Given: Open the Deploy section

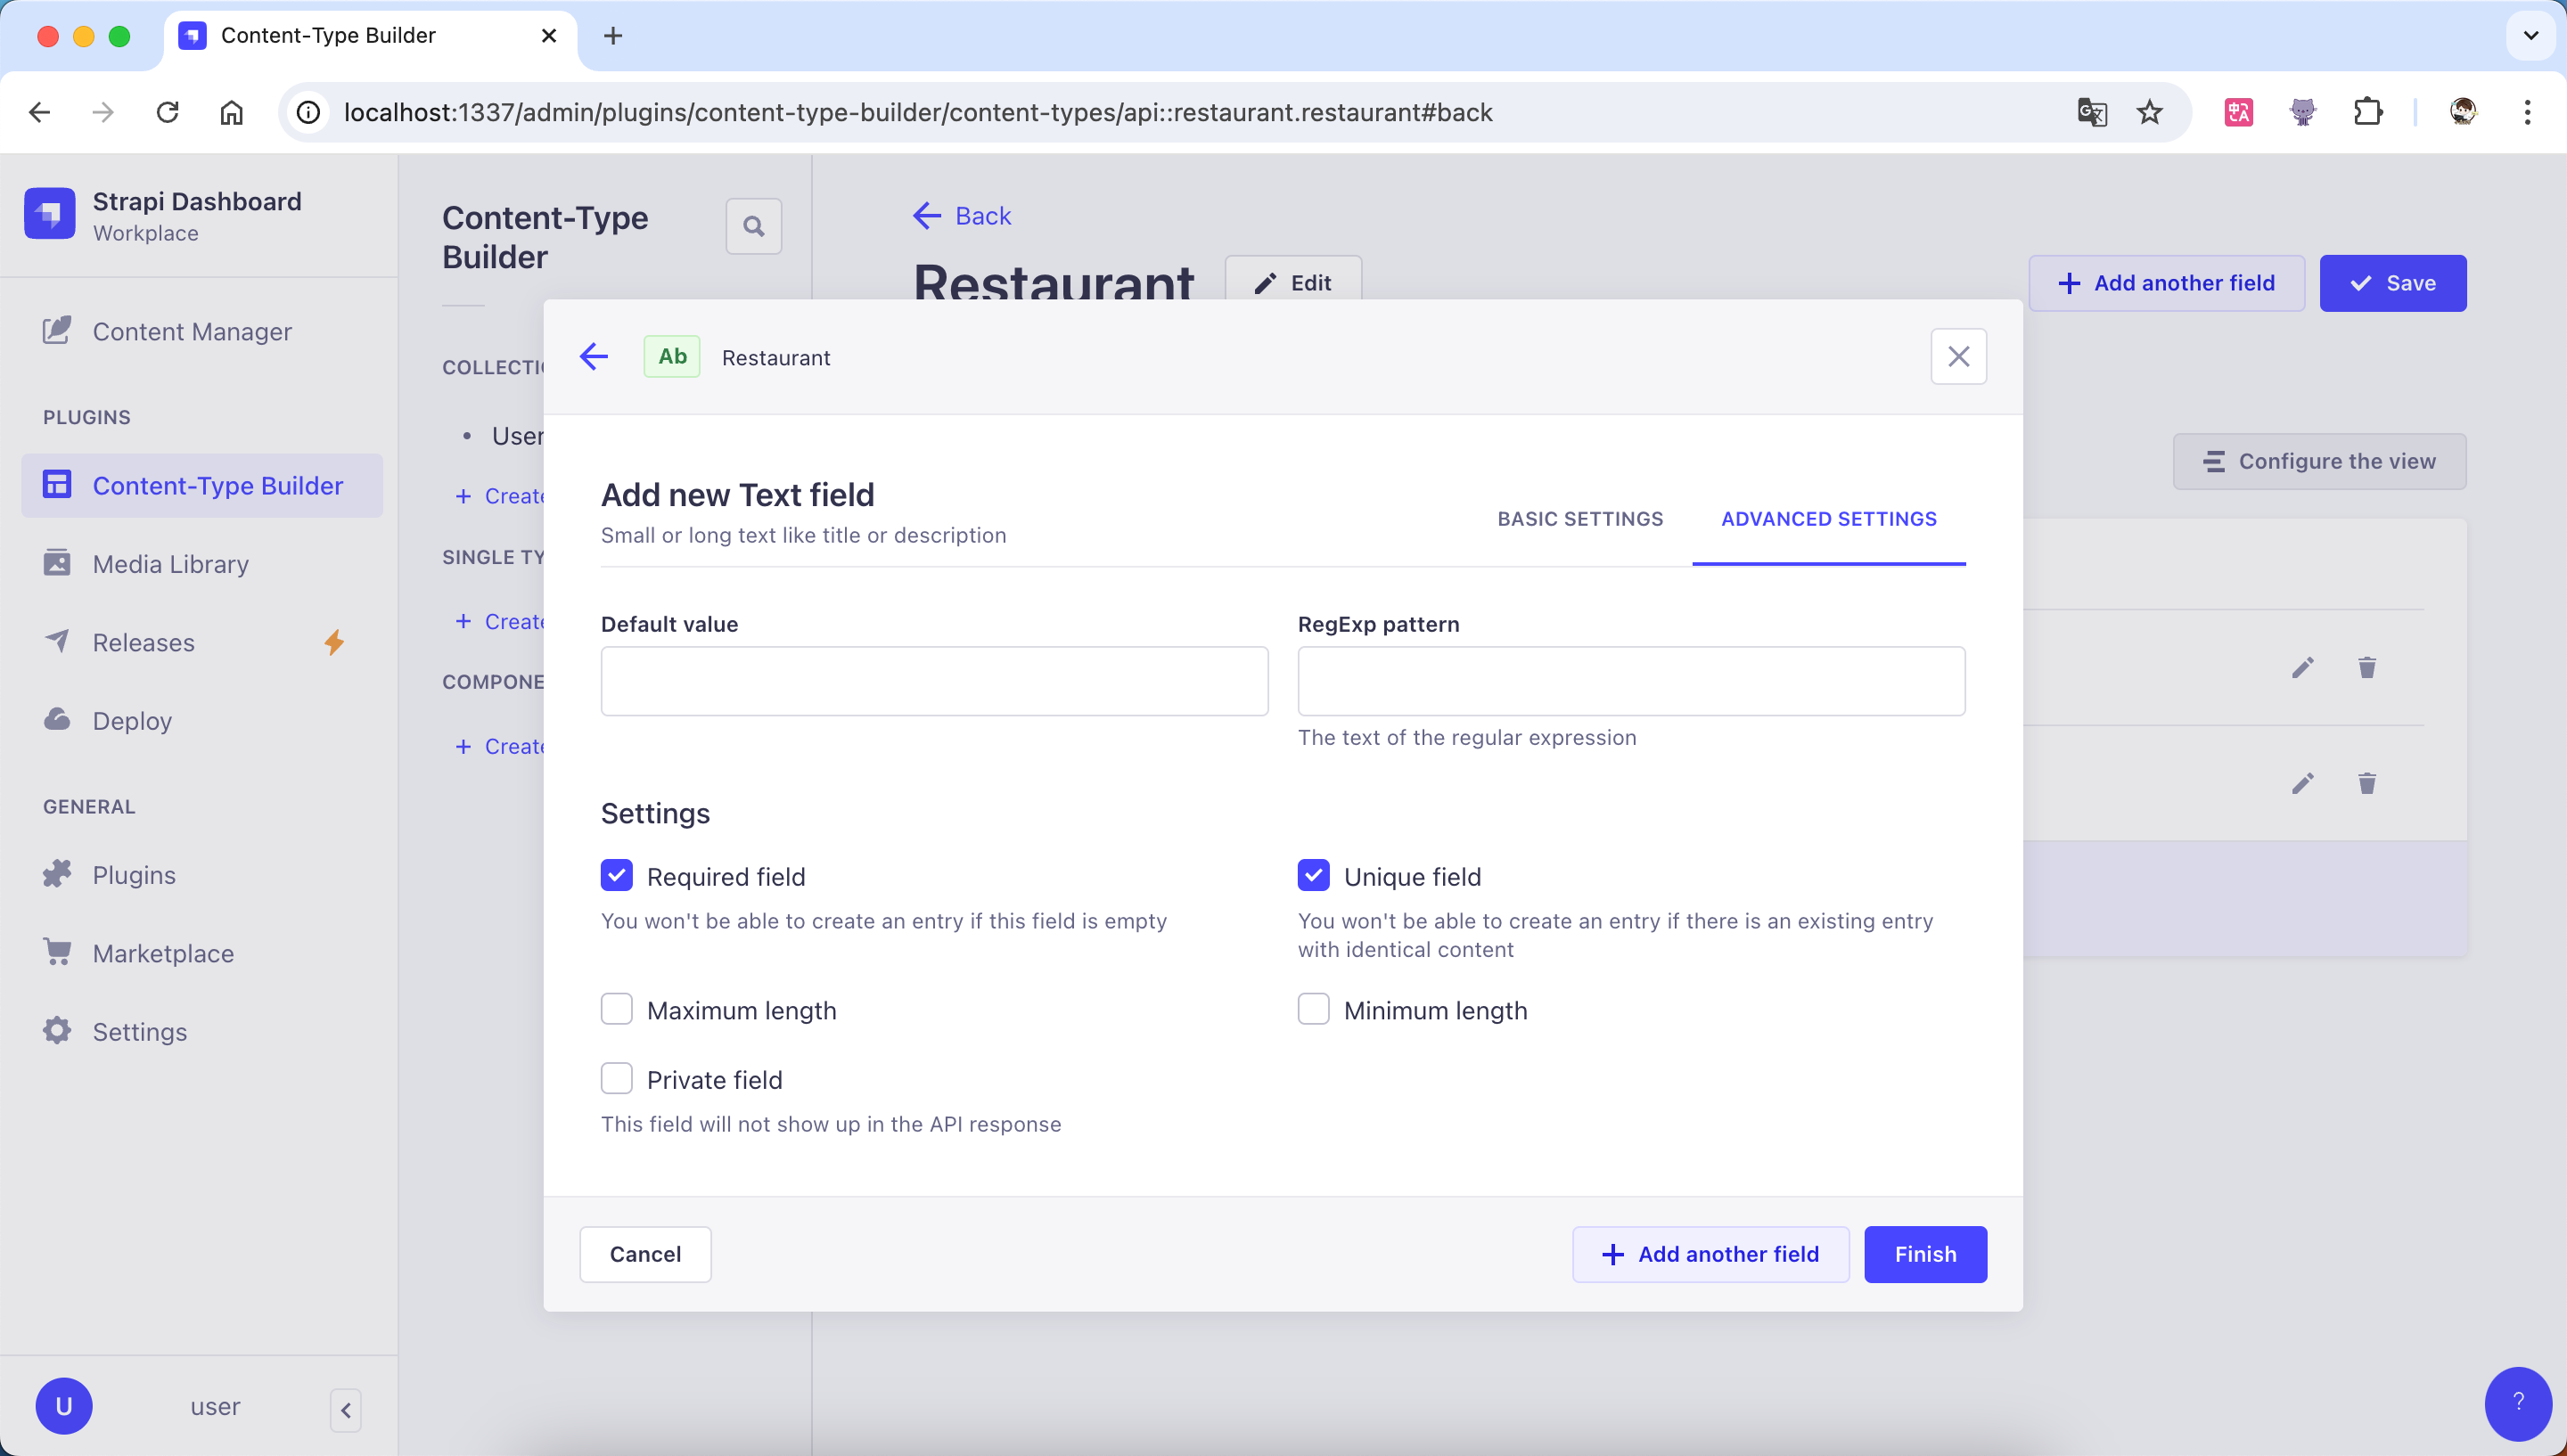Looking at the screenshot, I should pyautogui.click(x=132, y=720).
